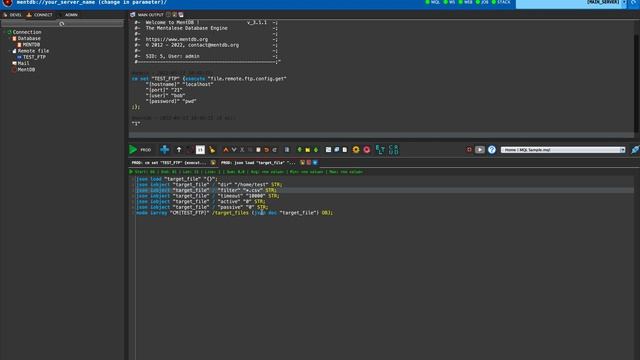Screen dimensions: 640x360
Task: Click the https://www.mentdb.org text in output
Action: (x=177, y=40)
